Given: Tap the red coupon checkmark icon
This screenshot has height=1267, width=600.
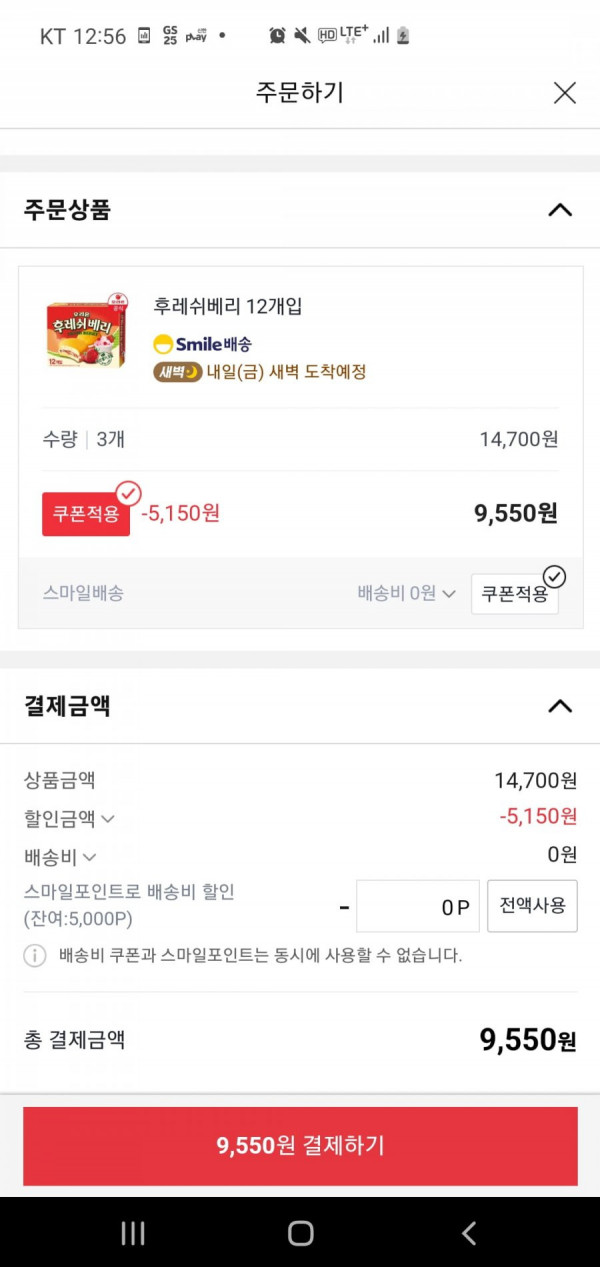Looking at the screenshot, I should 128,493.
